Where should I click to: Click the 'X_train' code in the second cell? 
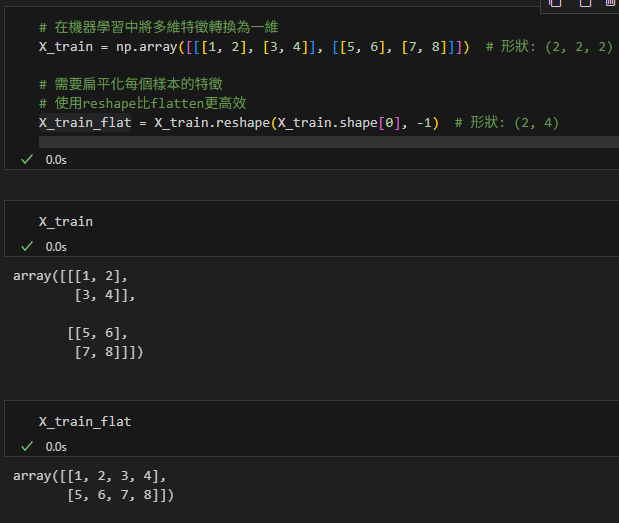click(66, 222)
